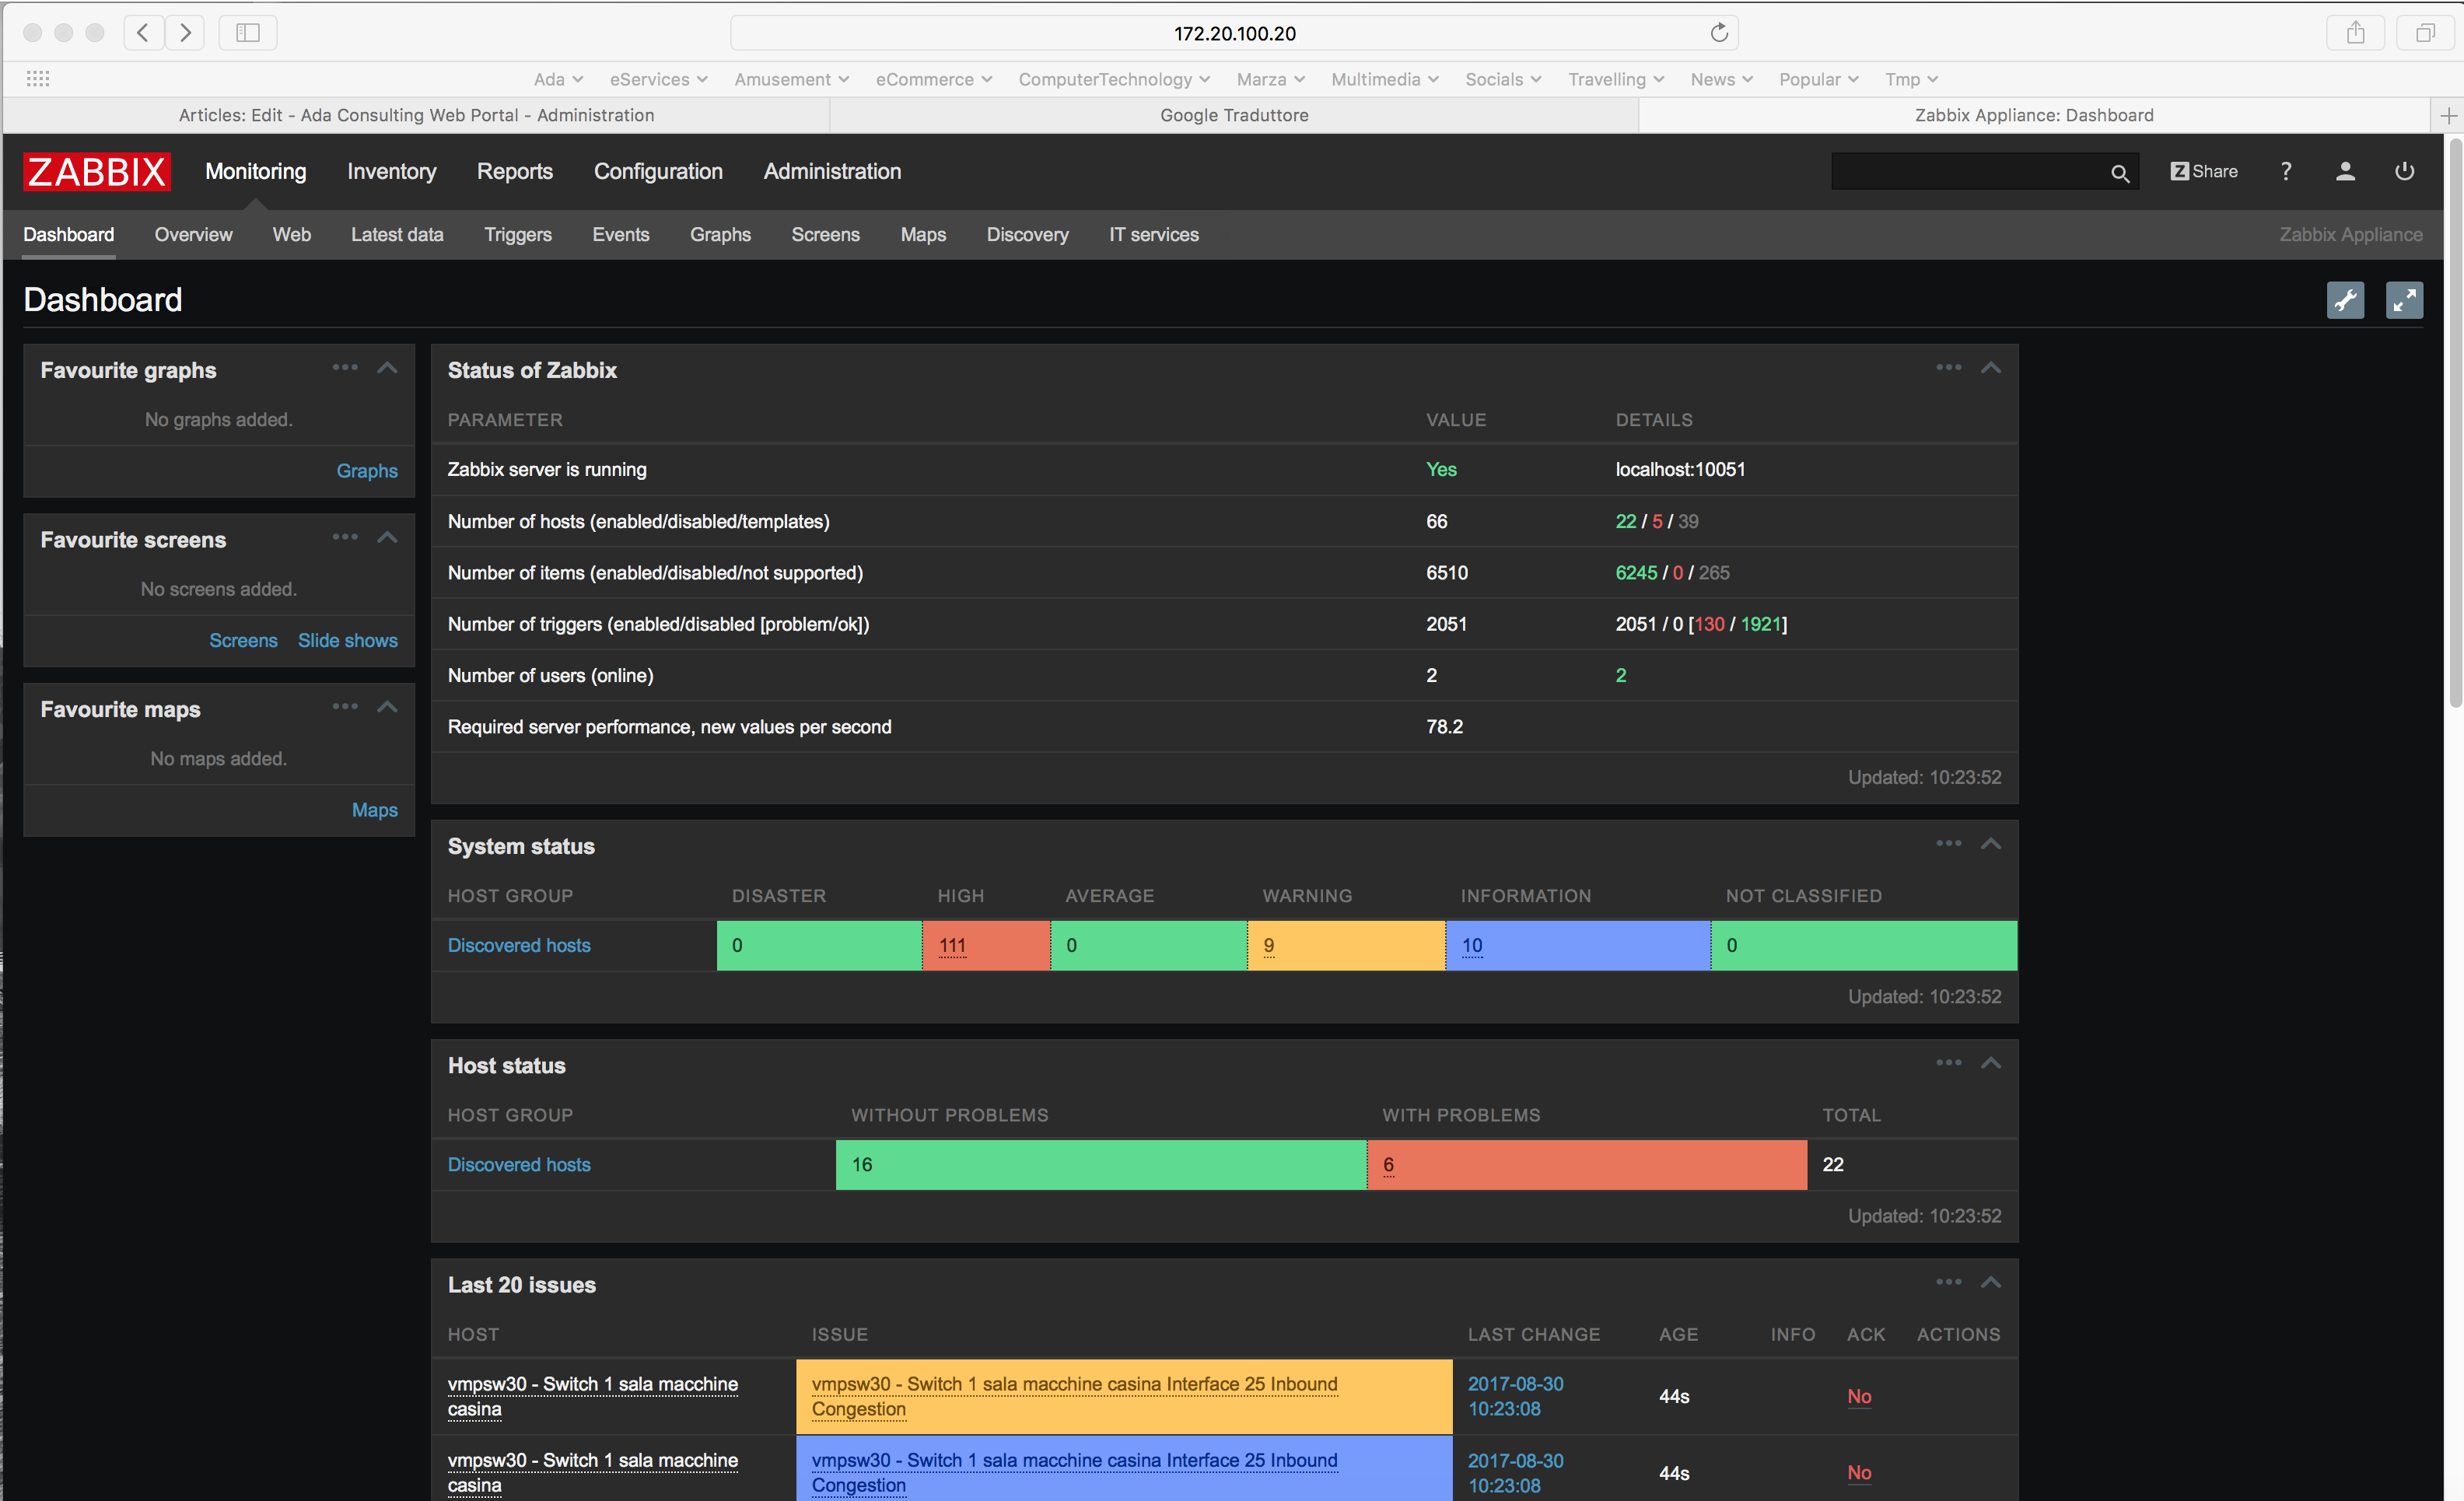Open Discovered hosts in Host status

click(519, 1164)
